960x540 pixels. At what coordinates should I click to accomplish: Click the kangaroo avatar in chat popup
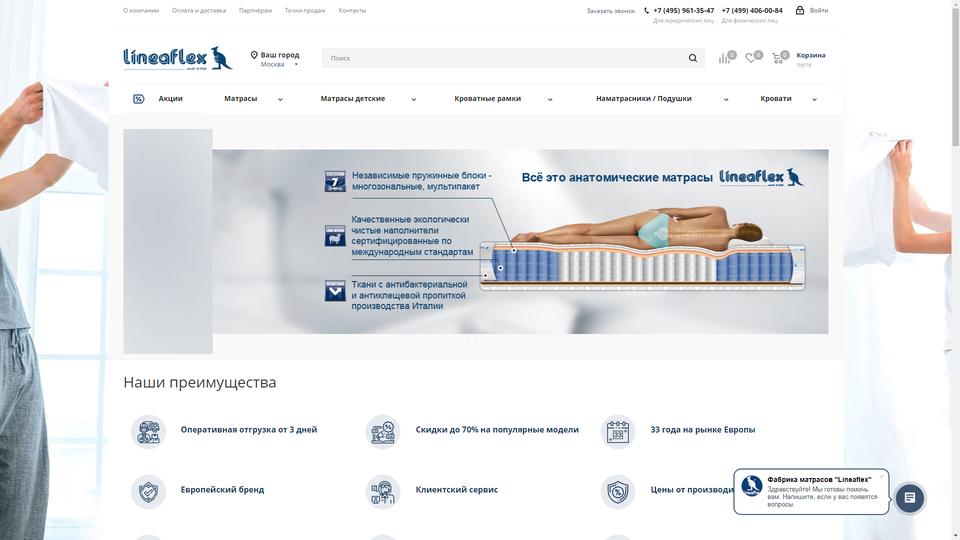pos(751,486)
